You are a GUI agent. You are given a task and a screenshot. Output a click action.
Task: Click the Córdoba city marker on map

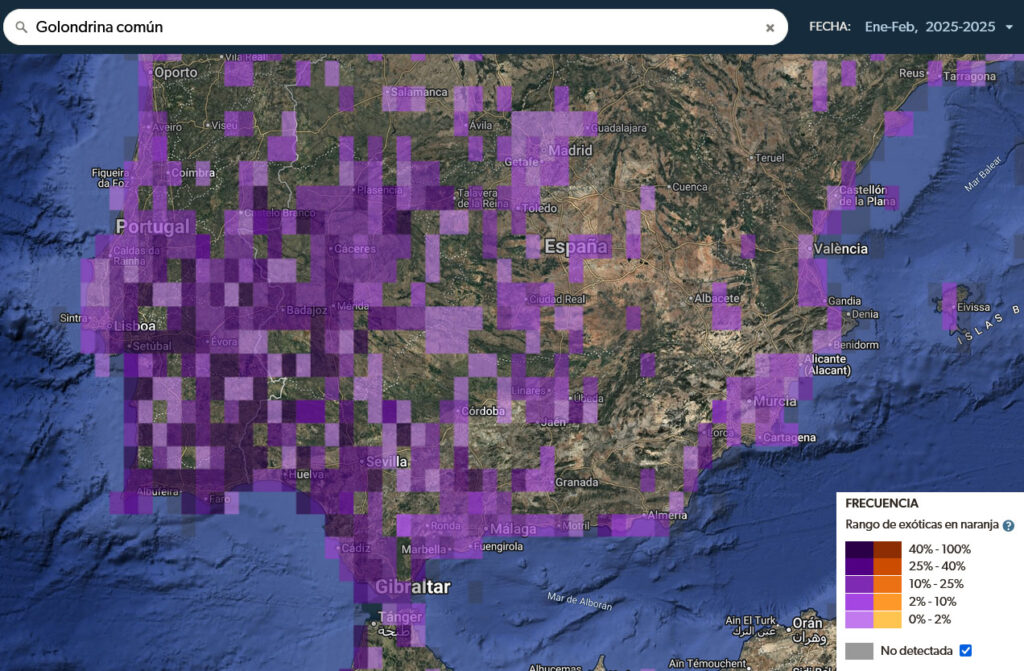coord(459,410)
